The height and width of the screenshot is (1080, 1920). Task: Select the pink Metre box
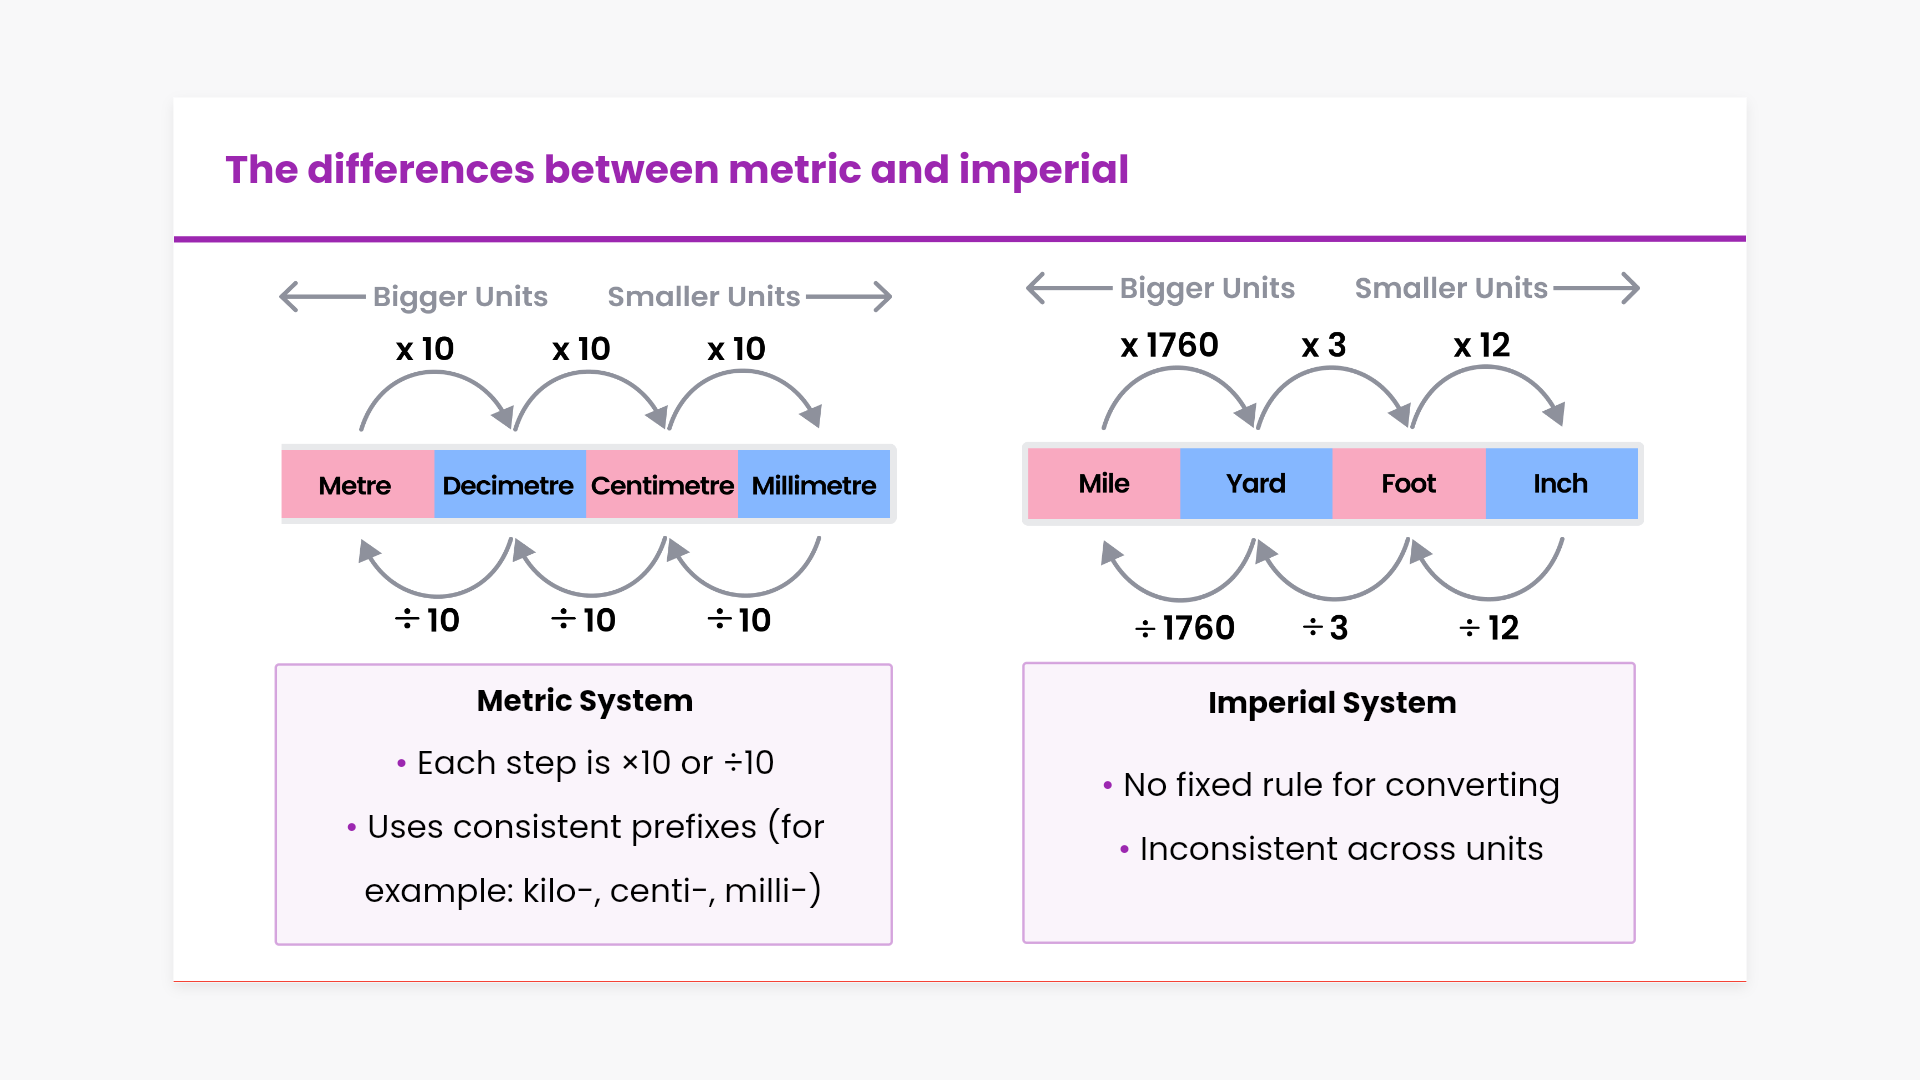[357, 485]
